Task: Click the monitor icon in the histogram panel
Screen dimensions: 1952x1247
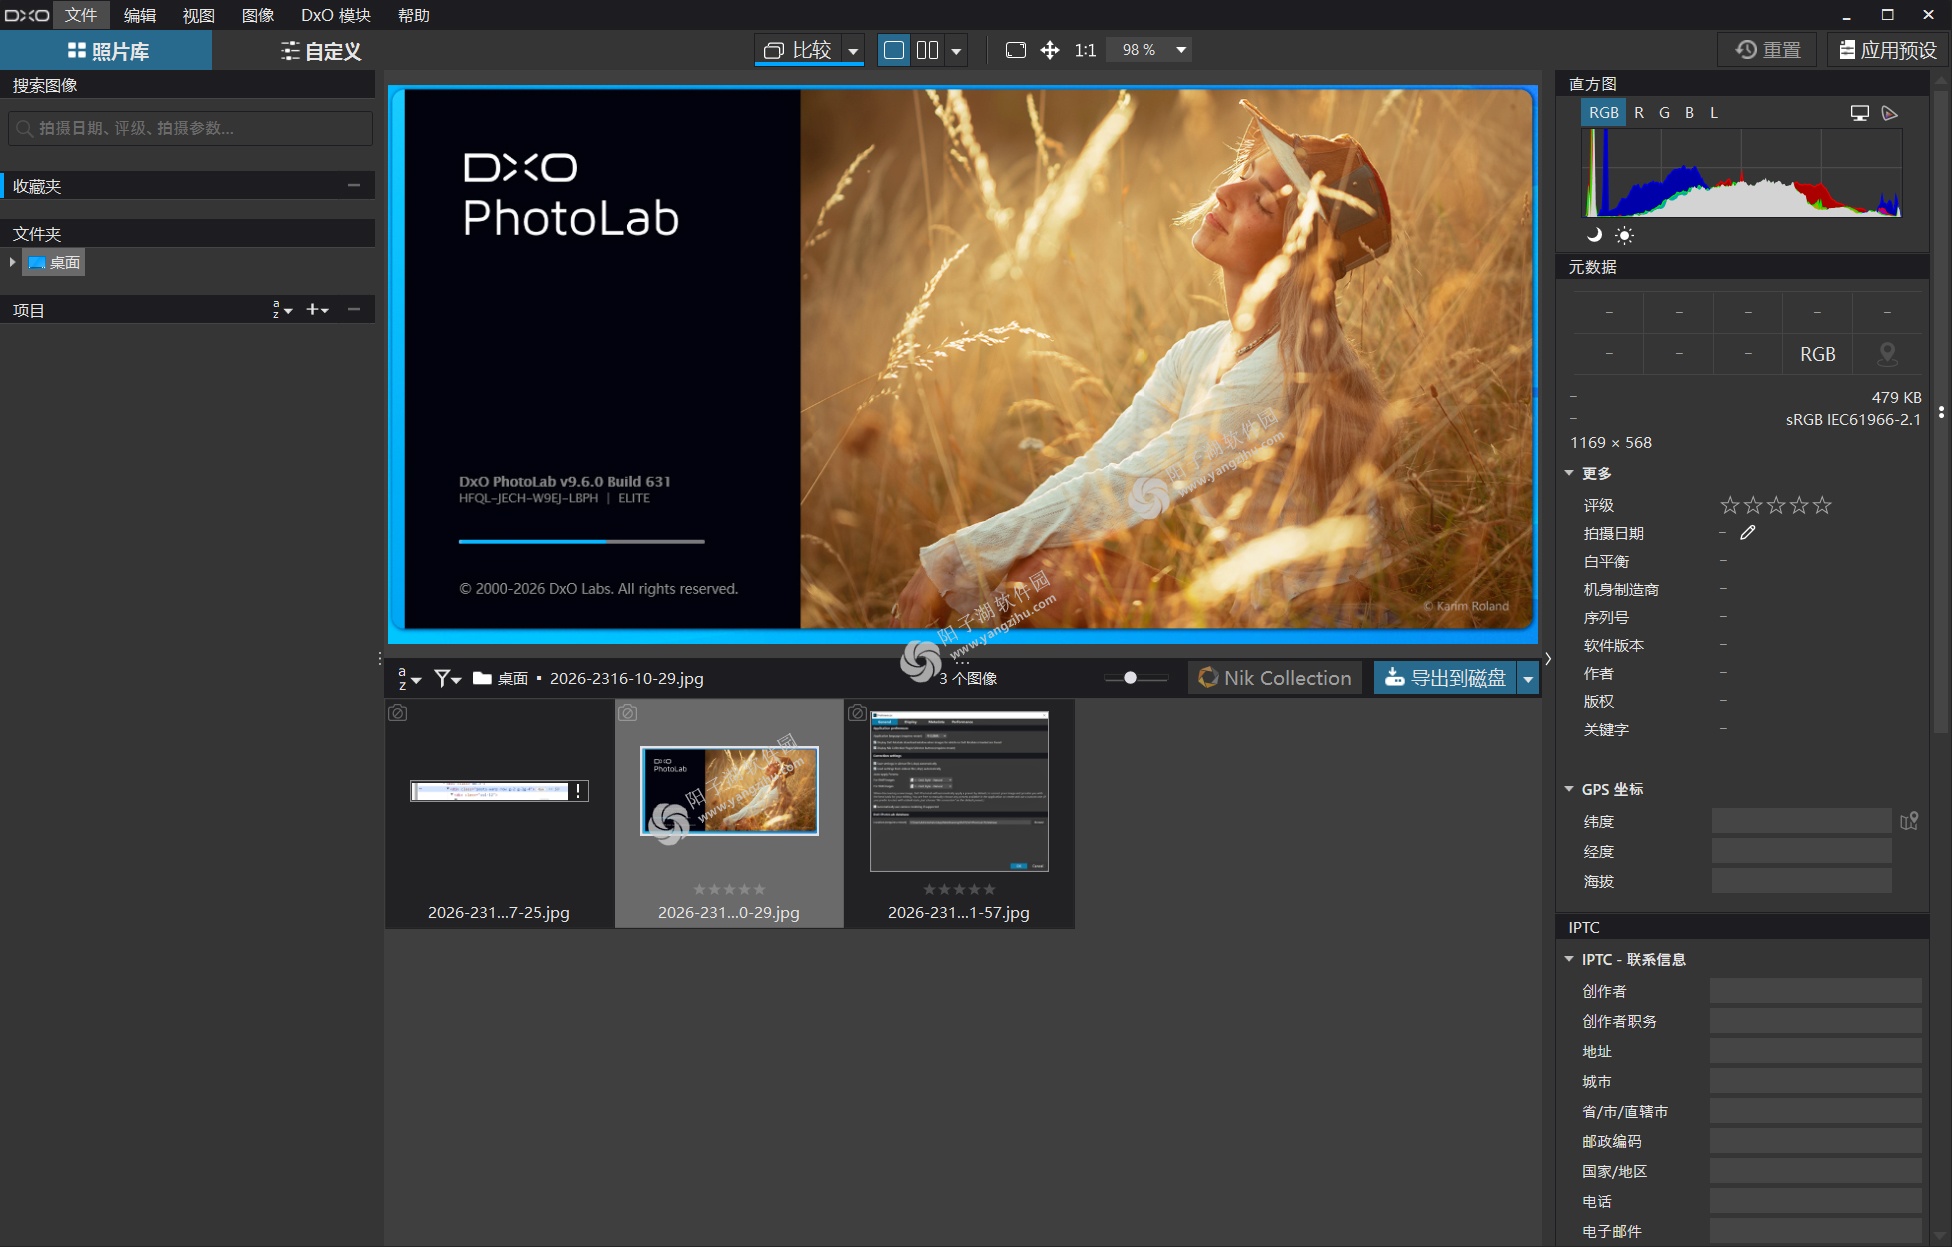Action: tap(1859, 112)
